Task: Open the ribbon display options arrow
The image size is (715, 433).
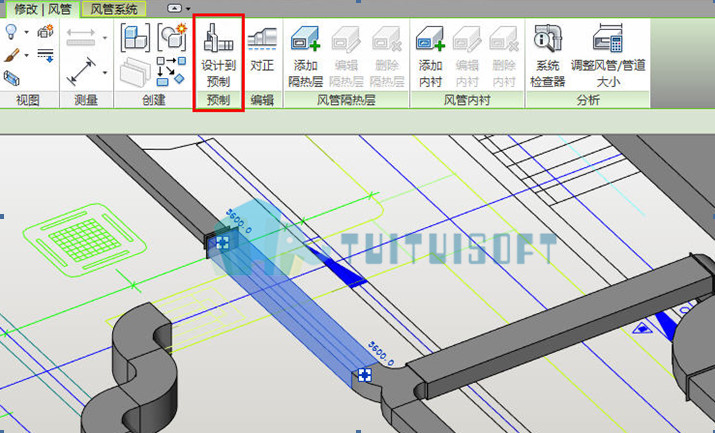Action: pos(188,9)
